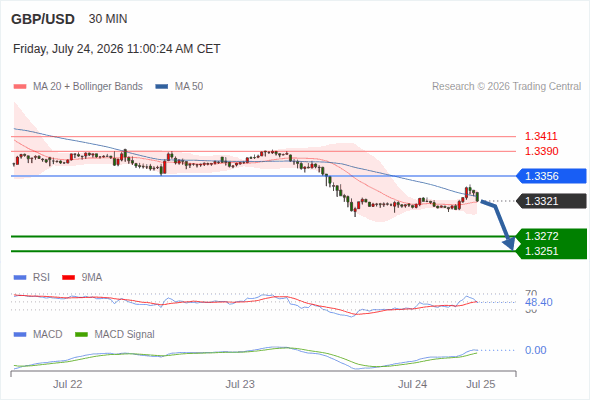
Task: Click the MA 20 + Bollinger Bands legend swatch
Action: pos(20,87)
